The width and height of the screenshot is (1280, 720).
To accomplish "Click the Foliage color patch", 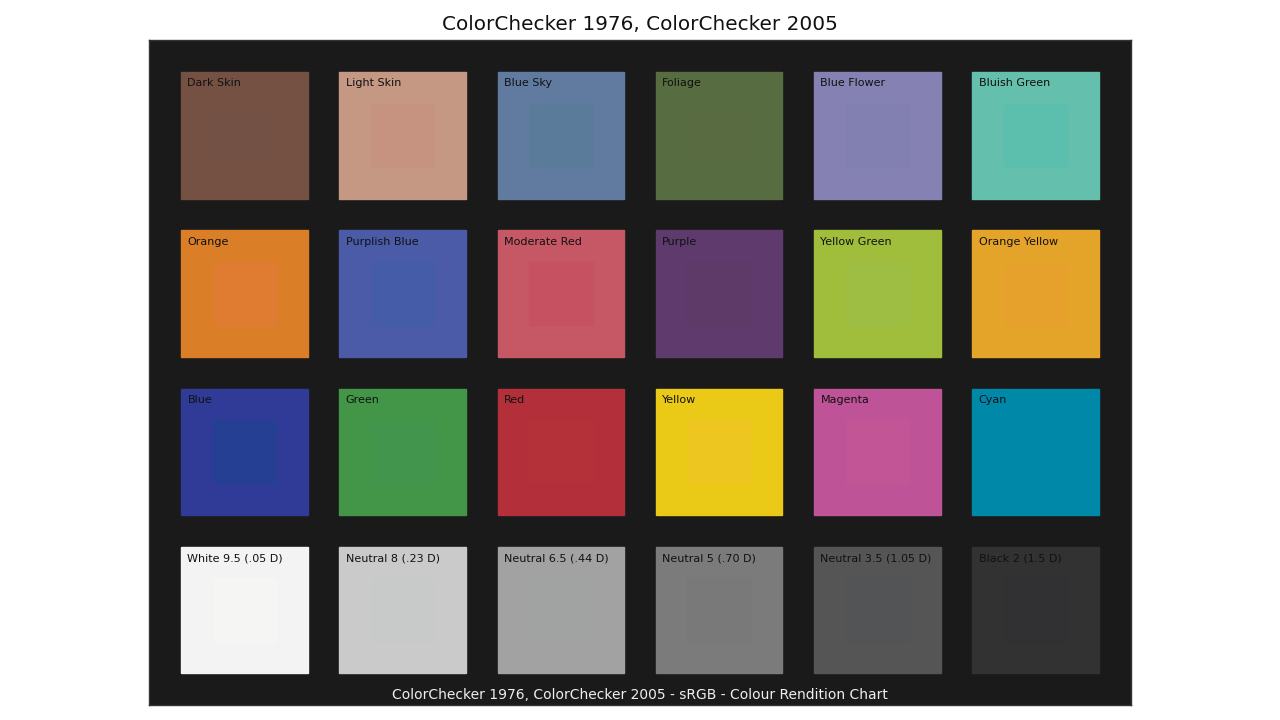I will pos(719,136).
